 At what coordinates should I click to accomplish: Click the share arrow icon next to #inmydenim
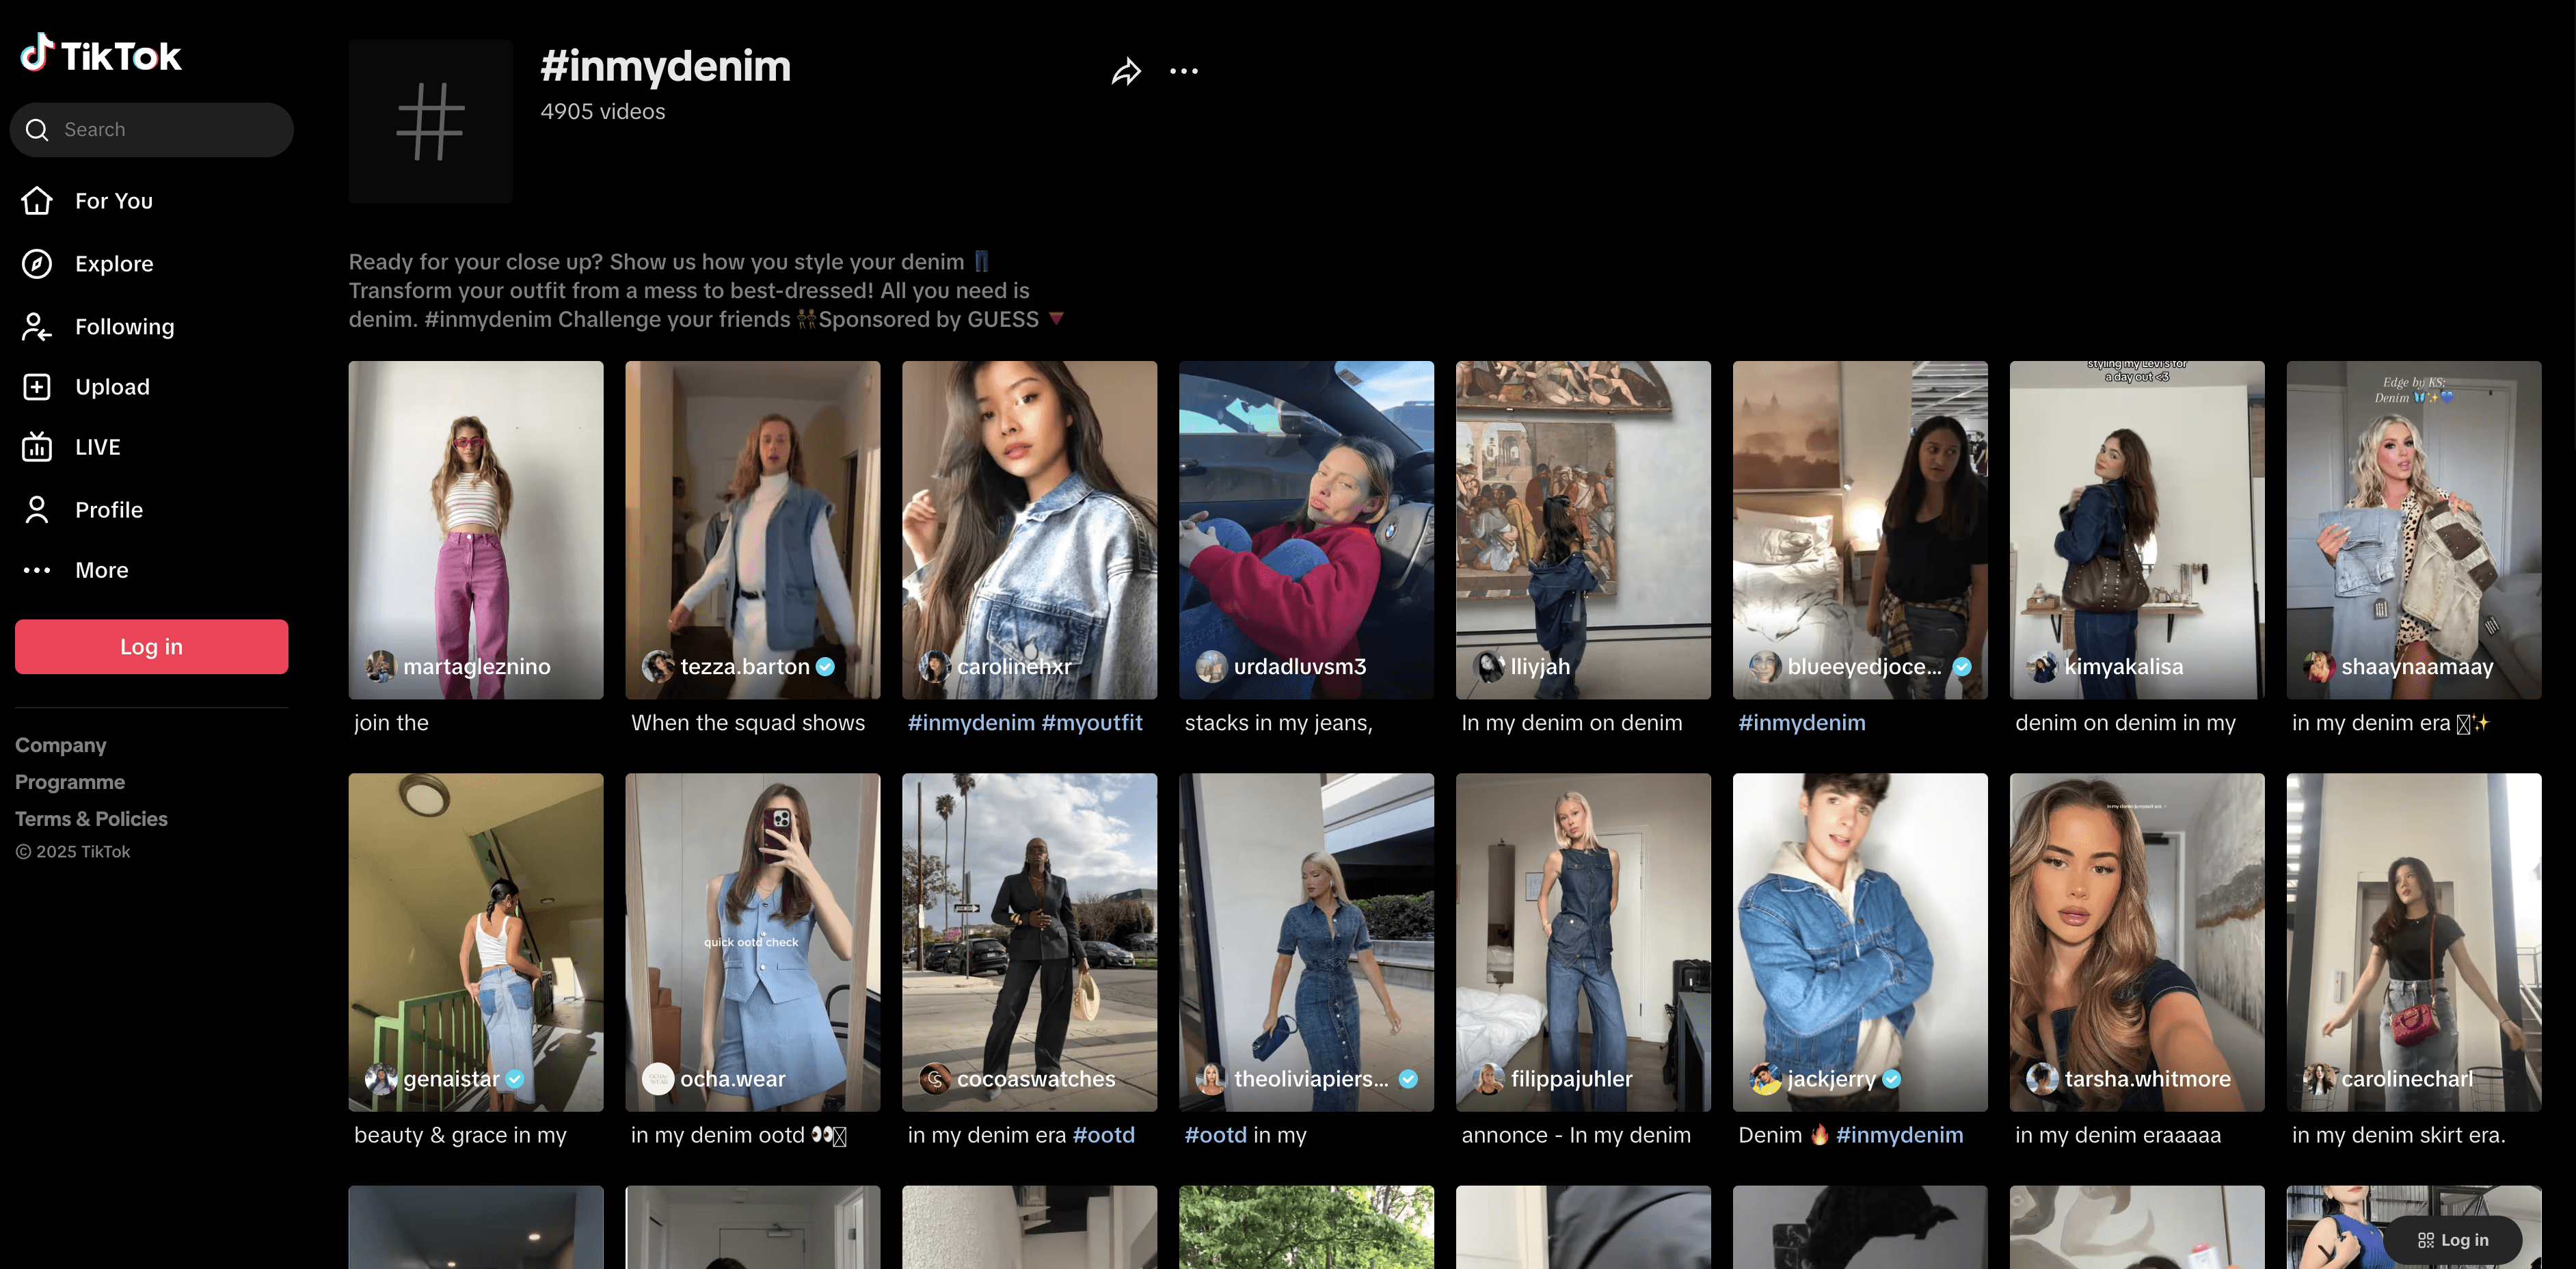(1126, 72)
